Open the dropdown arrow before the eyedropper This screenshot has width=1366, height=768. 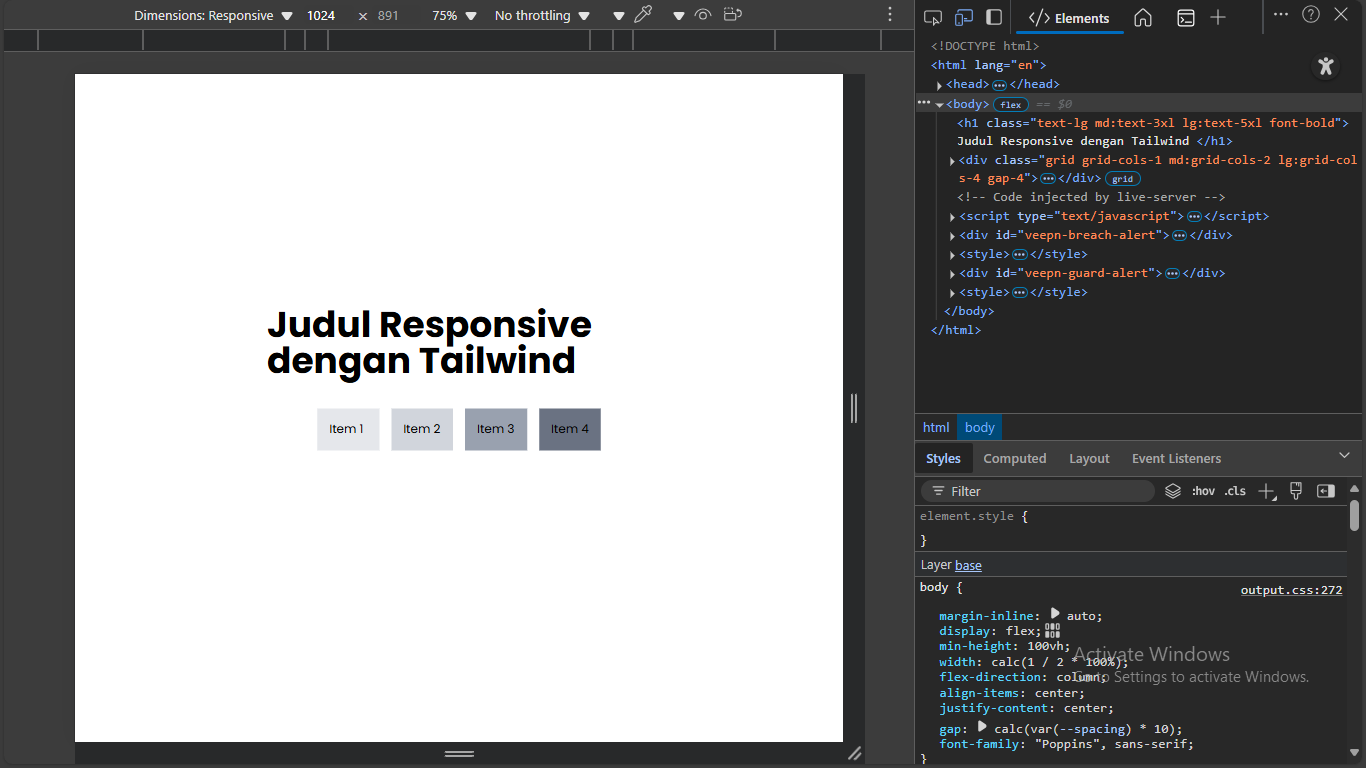(618, 16)
